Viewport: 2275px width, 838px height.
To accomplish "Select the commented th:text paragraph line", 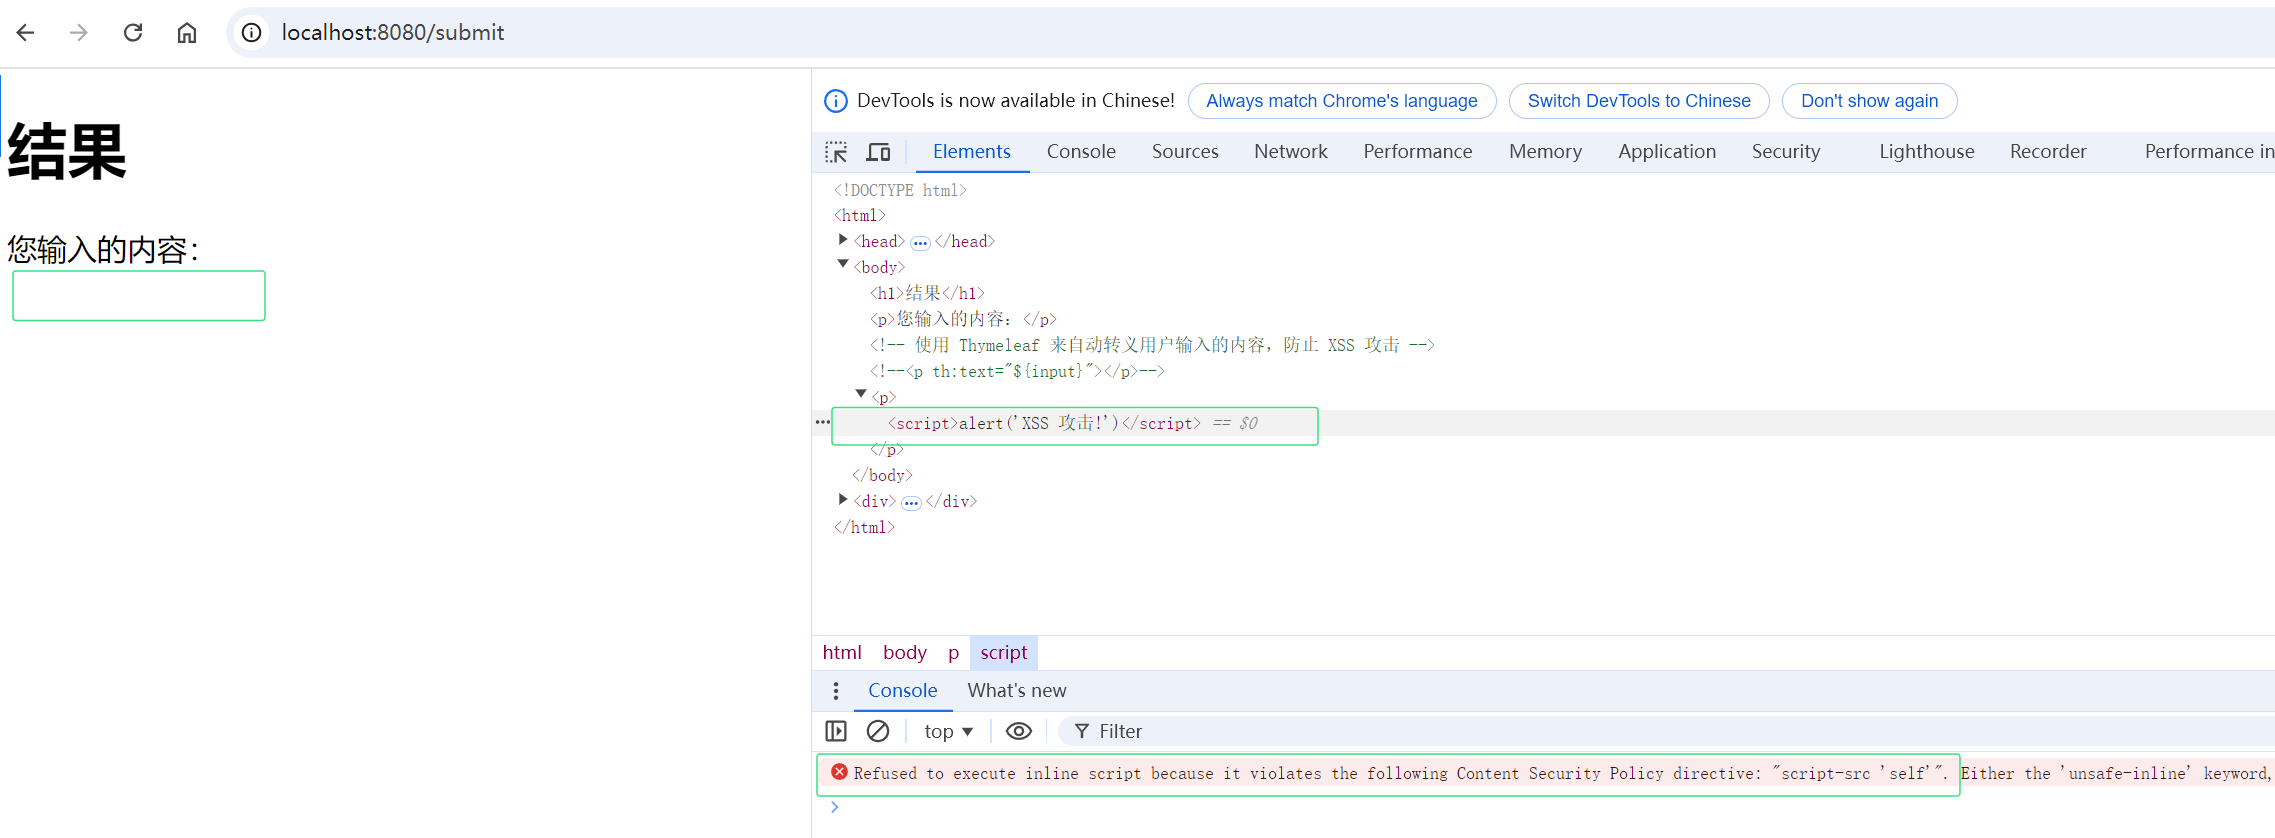I will [1017, 371].
